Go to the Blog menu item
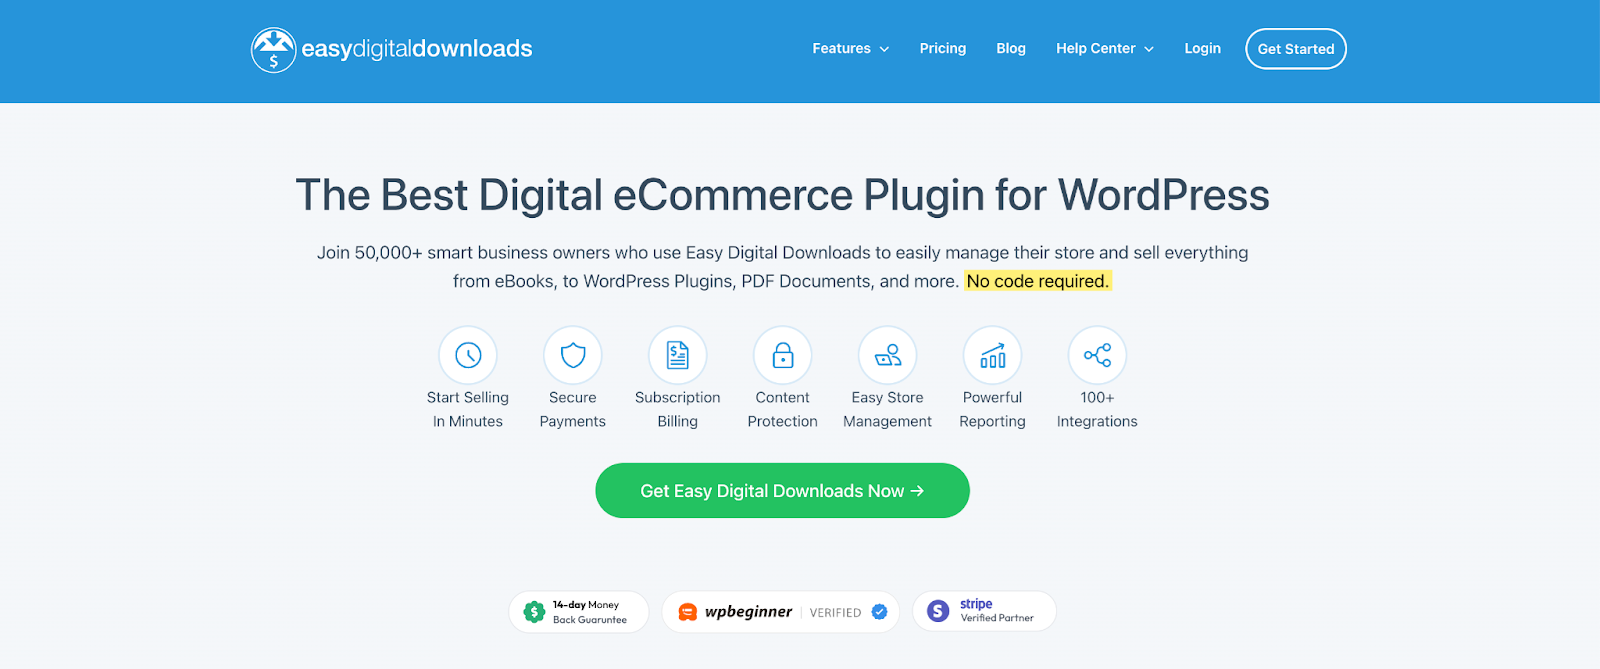Image resolution: width=1600 pixels, height=669 pixels. click(1011, 48)
